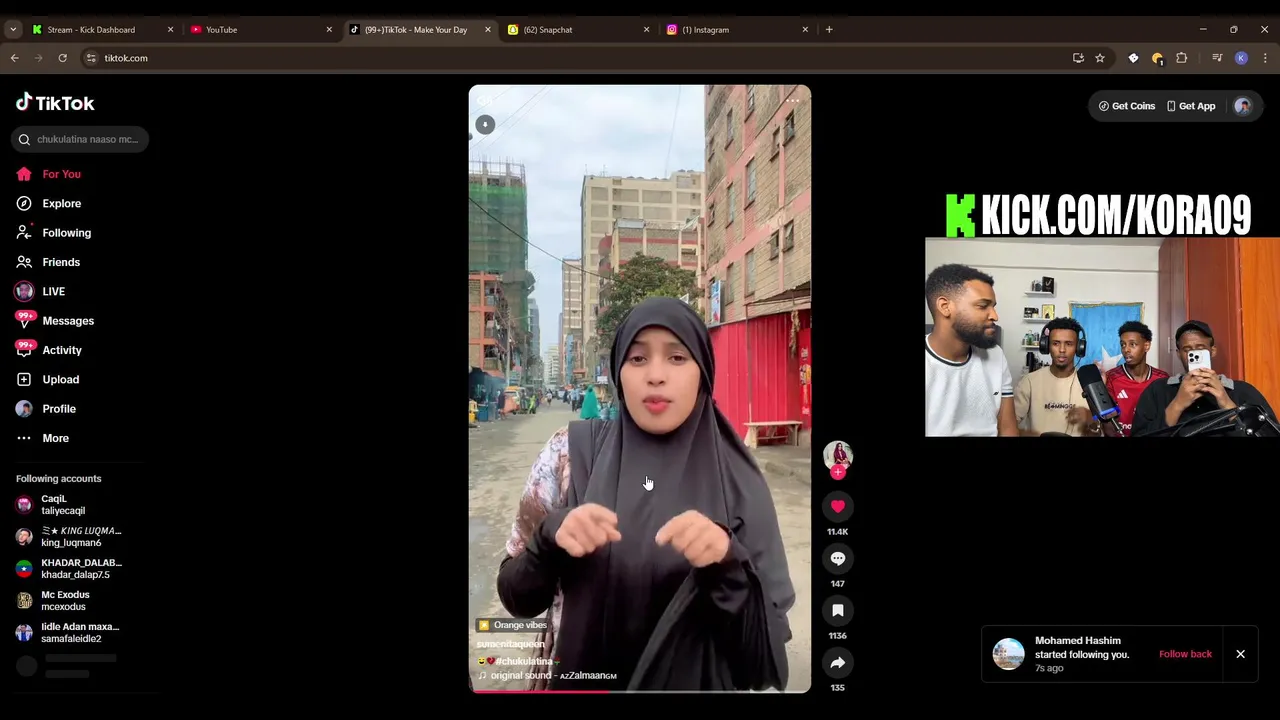The width and height of the screenshot is (1280, 720).
Task: Open CaqiL taliyecaqil following account
Action: tap(68, 505)
